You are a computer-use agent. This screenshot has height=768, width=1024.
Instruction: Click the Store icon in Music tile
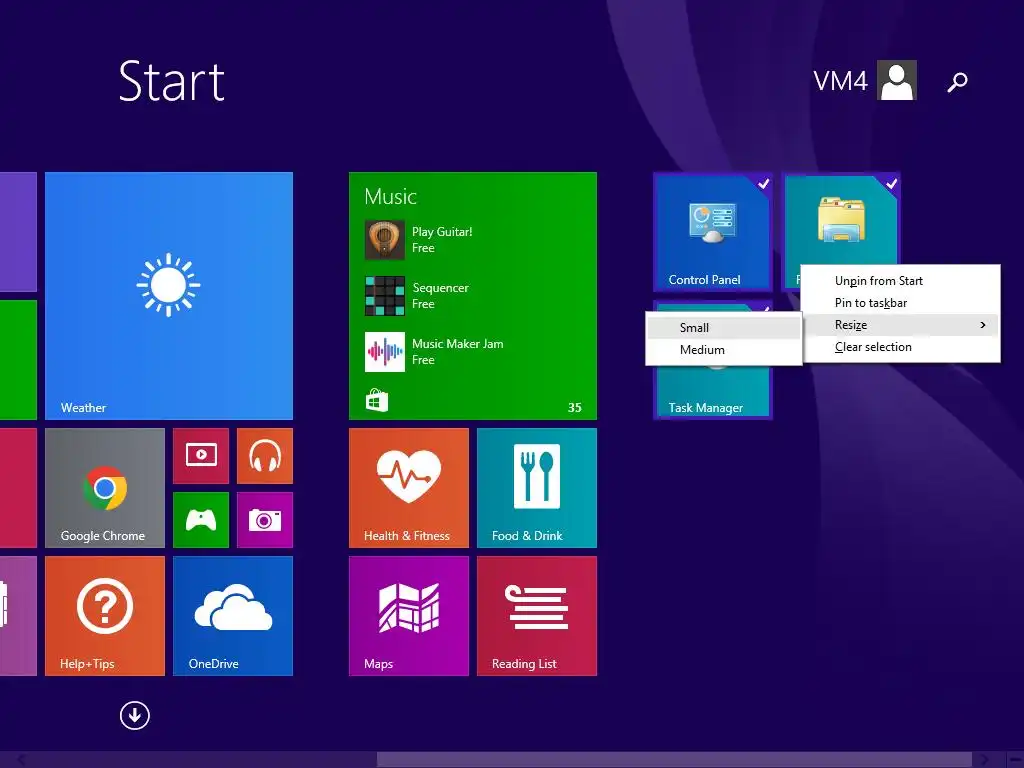click(x=377, y=400)
